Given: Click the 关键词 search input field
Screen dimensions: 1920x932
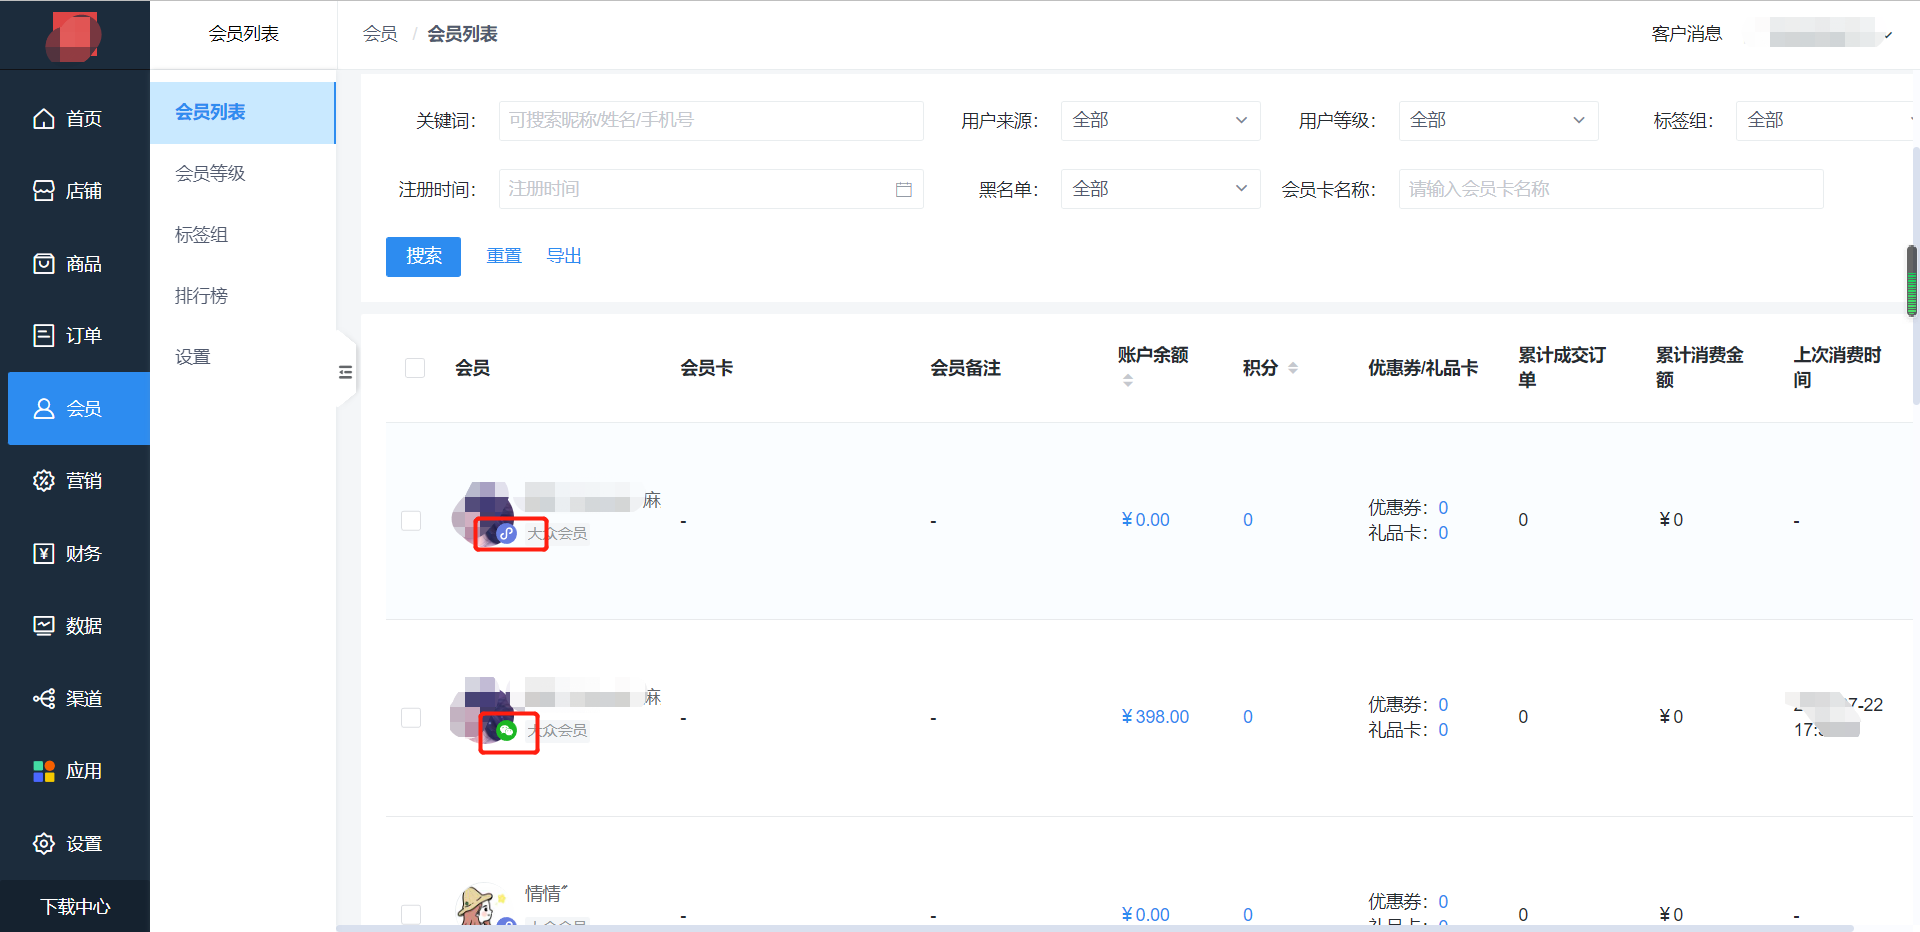Looking at the screenshot, I should pyautogui.click(x=710, y=121).
